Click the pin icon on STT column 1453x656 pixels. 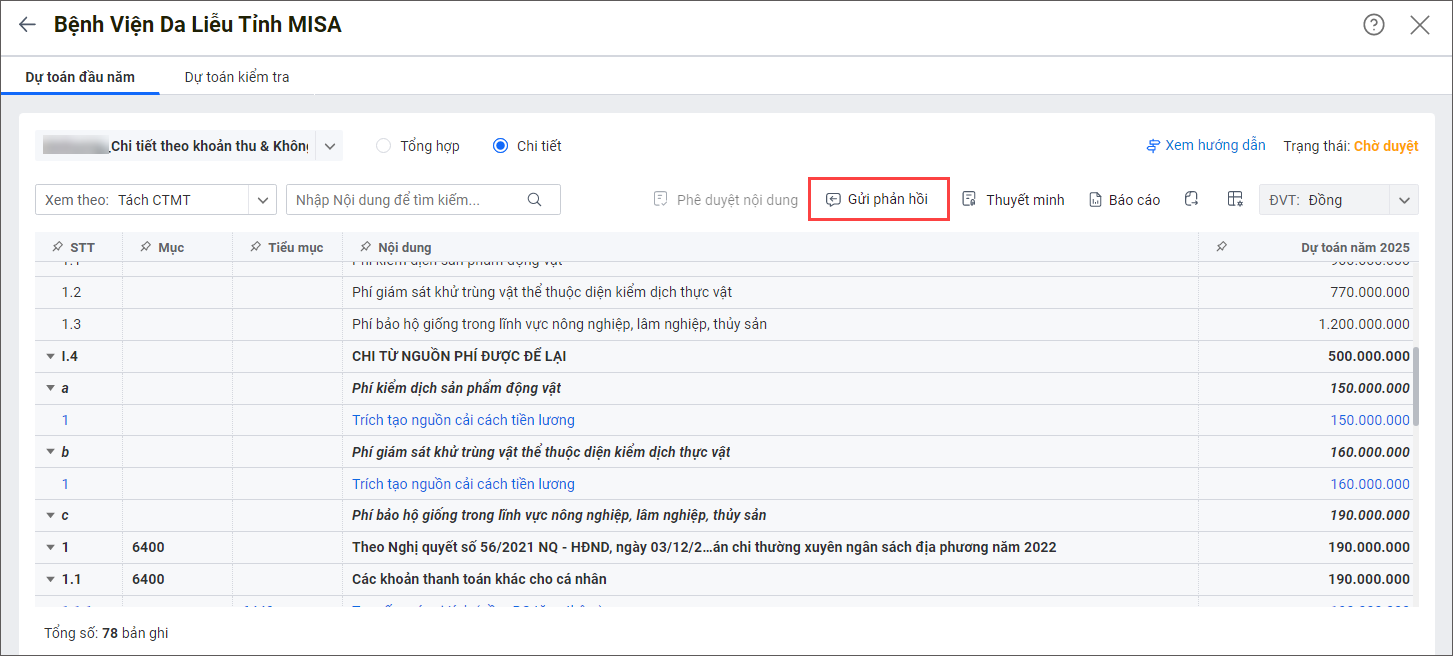(x=55, y=247)
